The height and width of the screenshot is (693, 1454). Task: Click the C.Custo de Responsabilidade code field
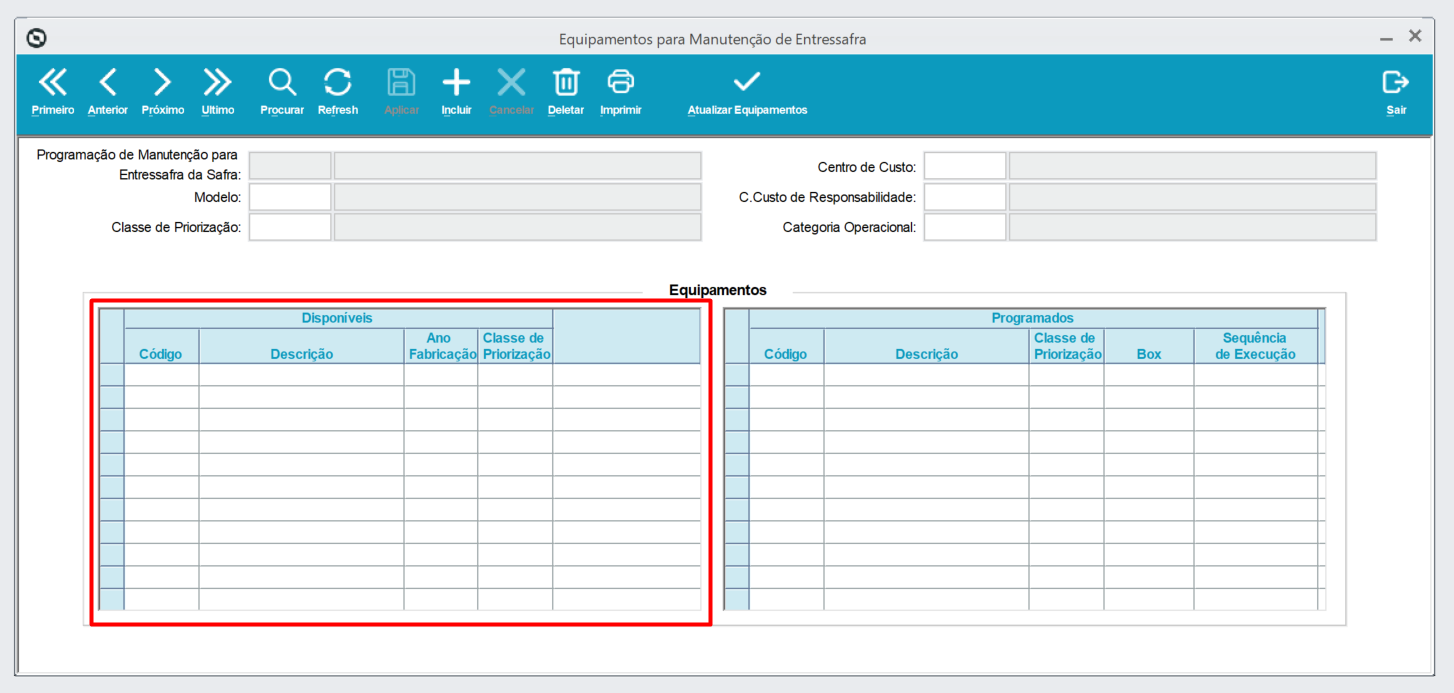[965, 197]
